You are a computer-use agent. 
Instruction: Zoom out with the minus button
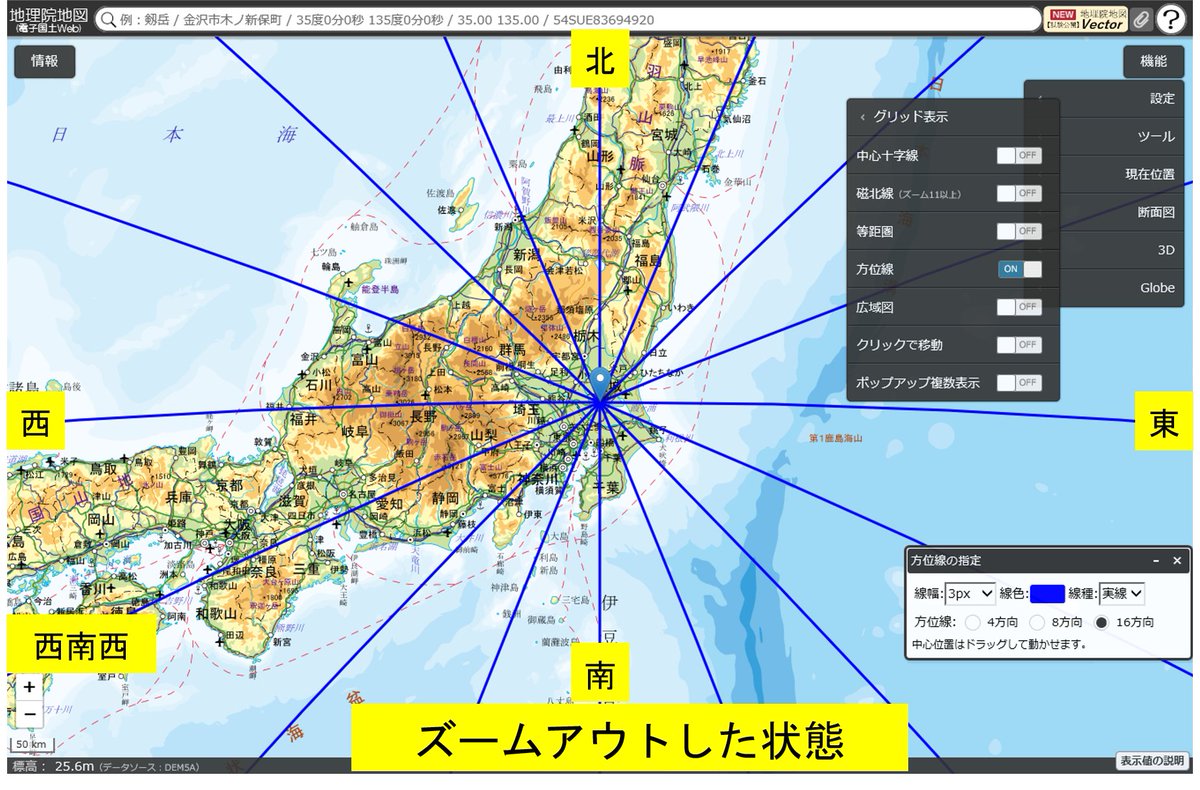coord(30,714)
